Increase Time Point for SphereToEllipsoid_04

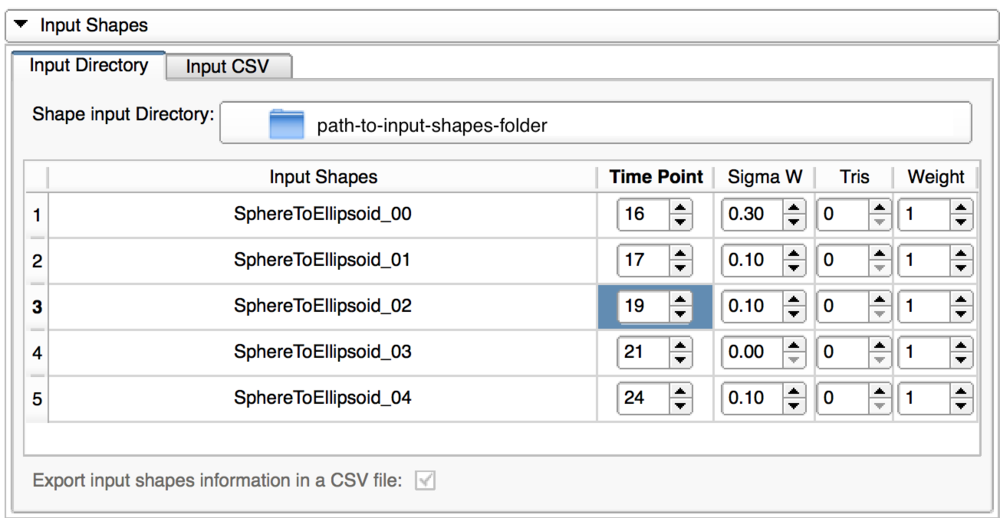[x=681, y=391]
